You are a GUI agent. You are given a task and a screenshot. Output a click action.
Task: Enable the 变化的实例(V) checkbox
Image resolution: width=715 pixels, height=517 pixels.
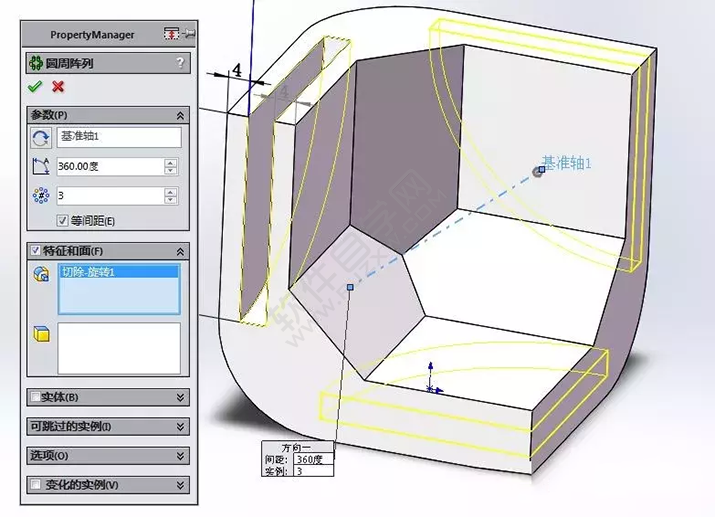pyautogui.click(x=35, y=484)
